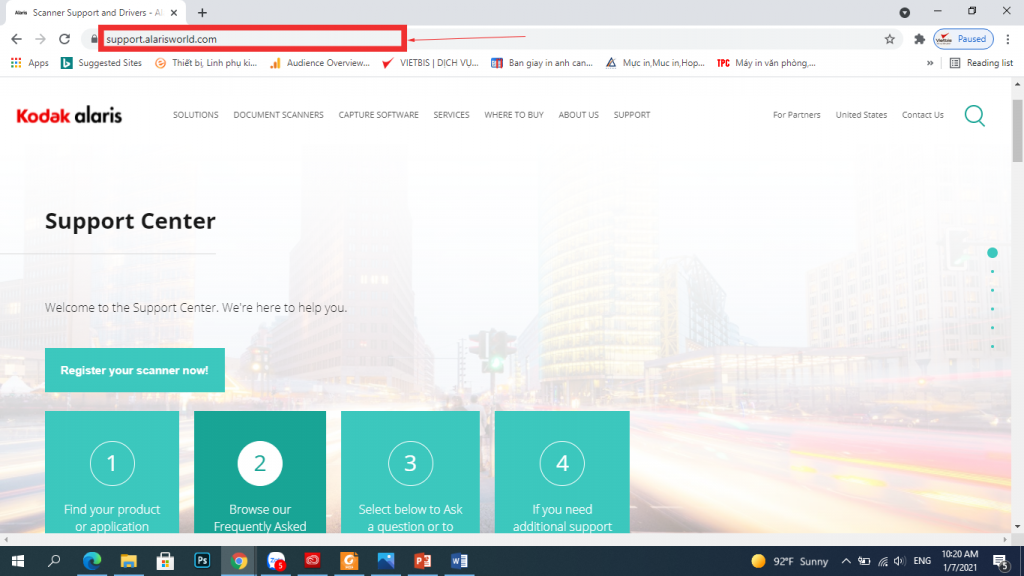Open the Contact Us link
Screen dimensions: 1024x576
point(922,115)
